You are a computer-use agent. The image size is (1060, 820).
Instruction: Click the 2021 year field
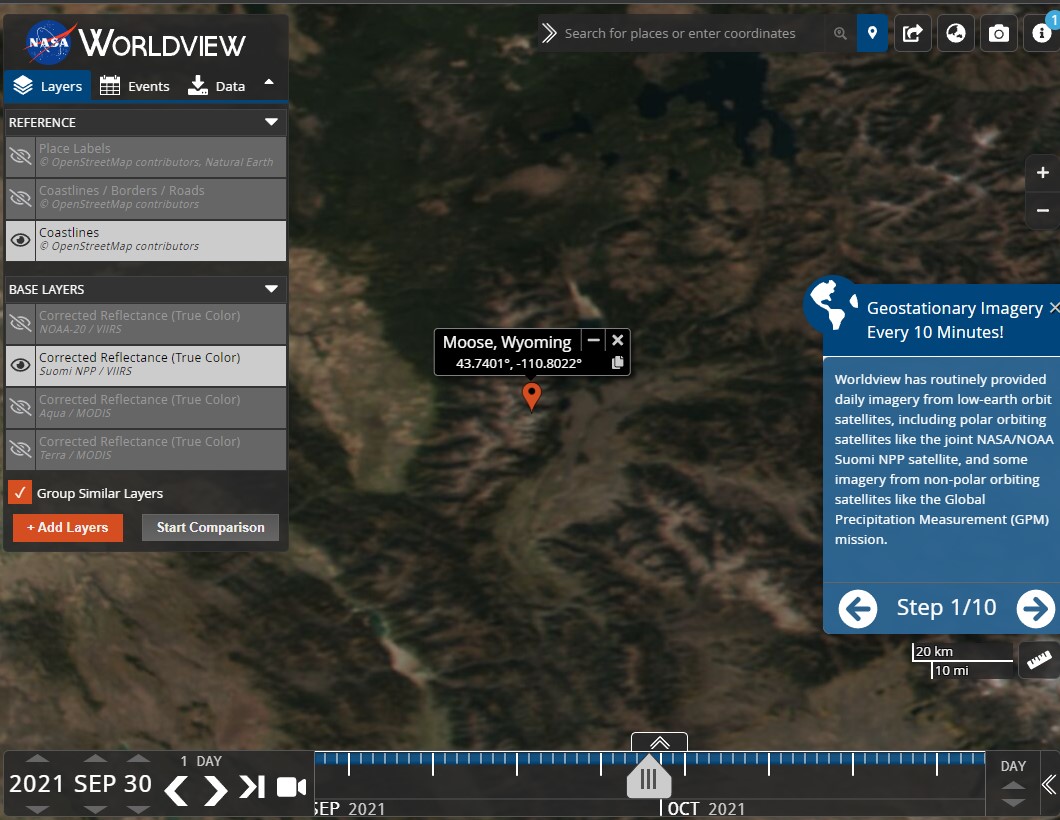[x=37, y=784]
